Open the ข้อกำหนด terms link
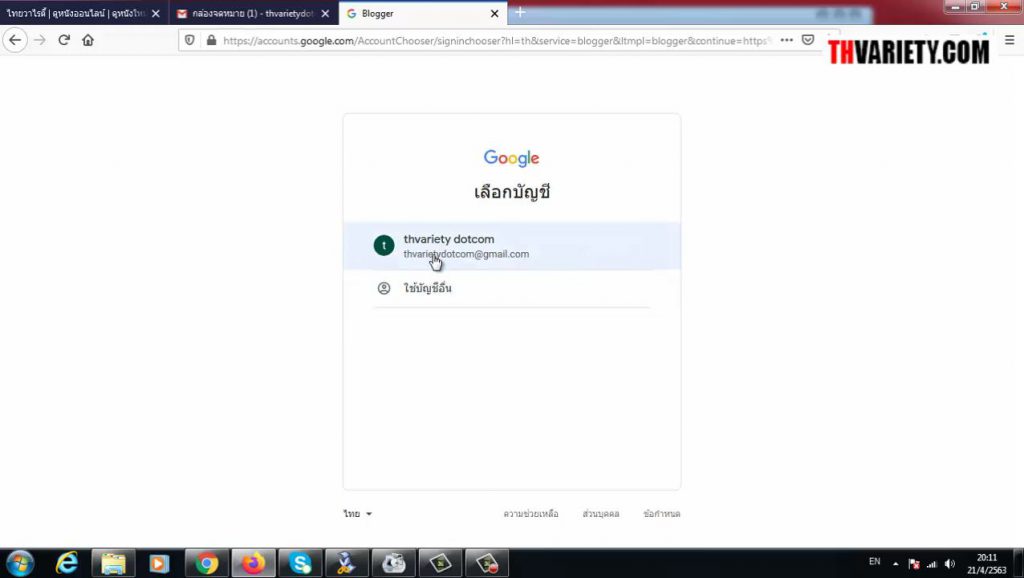 [662, 514]
